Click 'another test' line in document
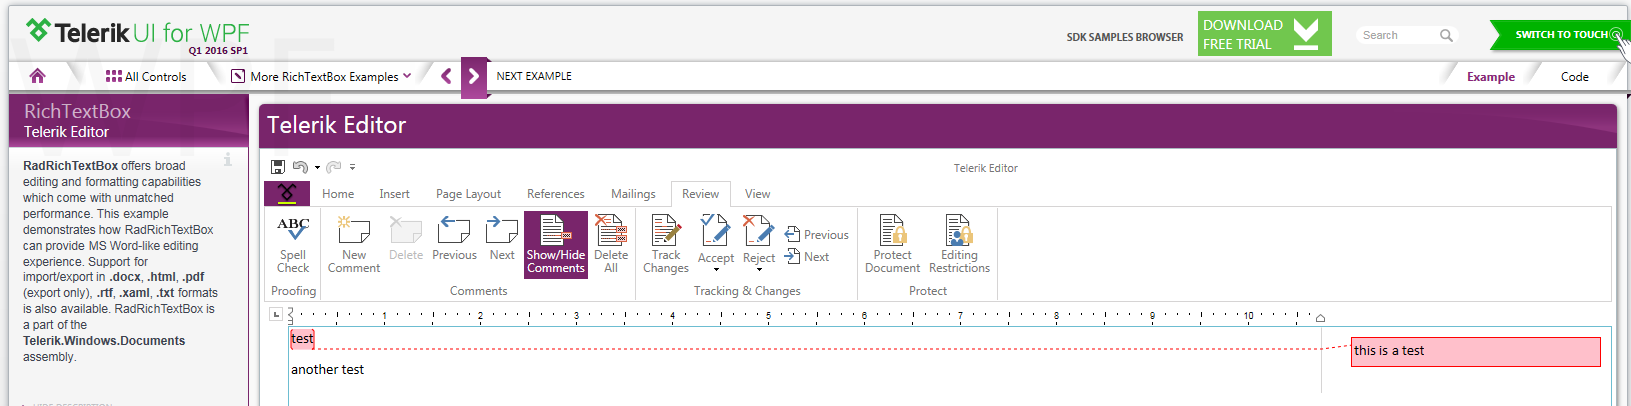1631x406 pixels. [x=327, y=369]
